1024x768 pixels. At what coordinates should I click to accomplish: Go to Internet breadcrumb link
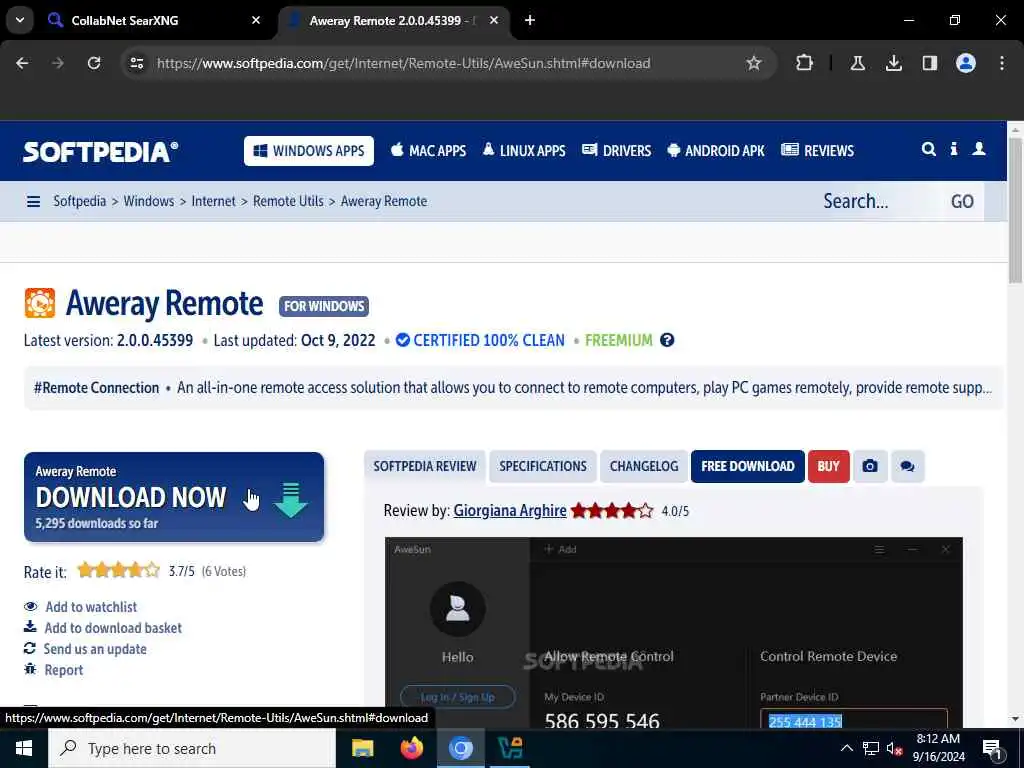pos(214,201)
